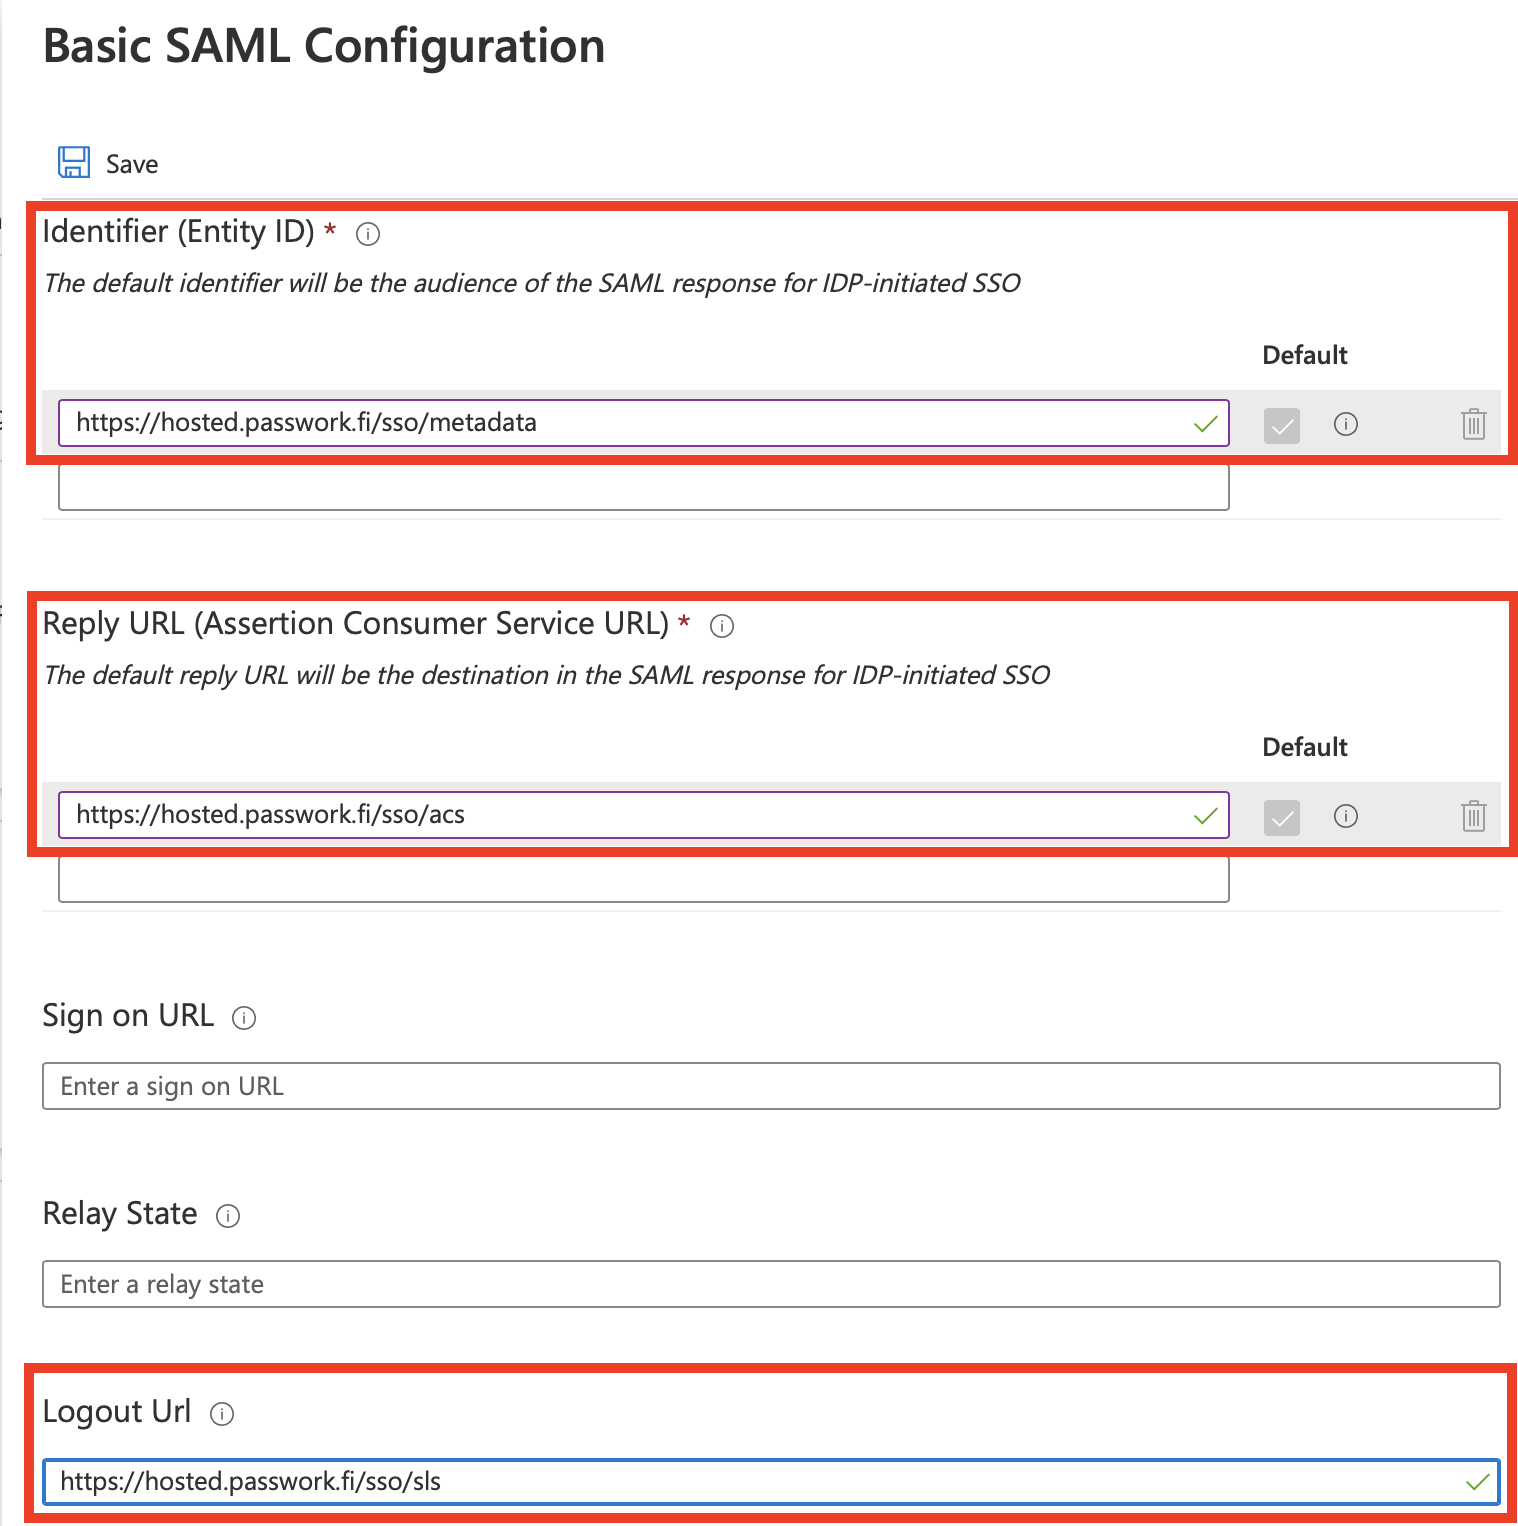1518x1526 pixels.
Task: Open the Sign on URL info tooltip
Action: 243,1018
